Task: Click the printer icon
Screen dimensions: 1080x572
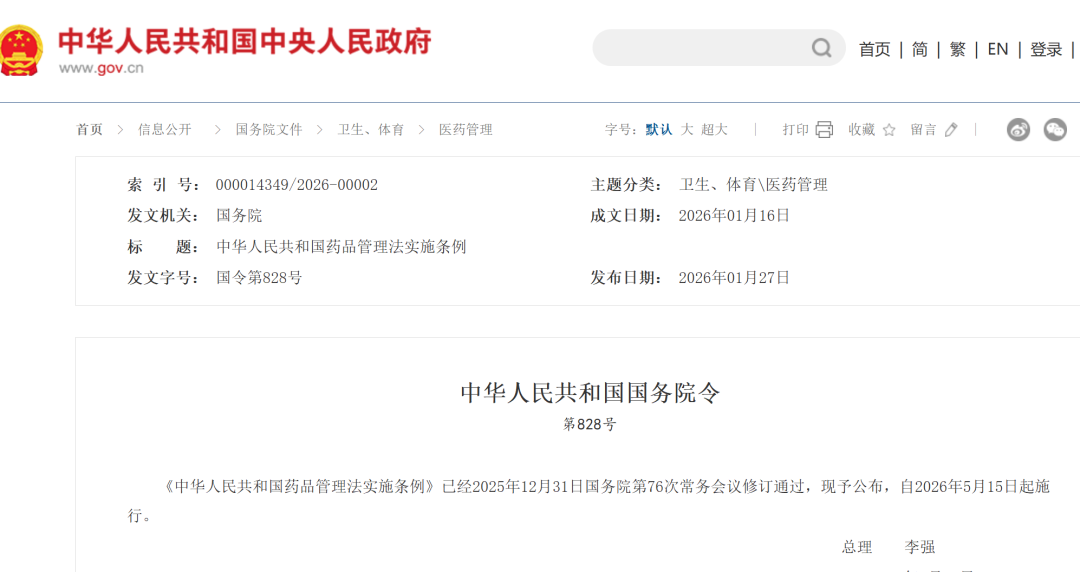Action: pos(824,130)
